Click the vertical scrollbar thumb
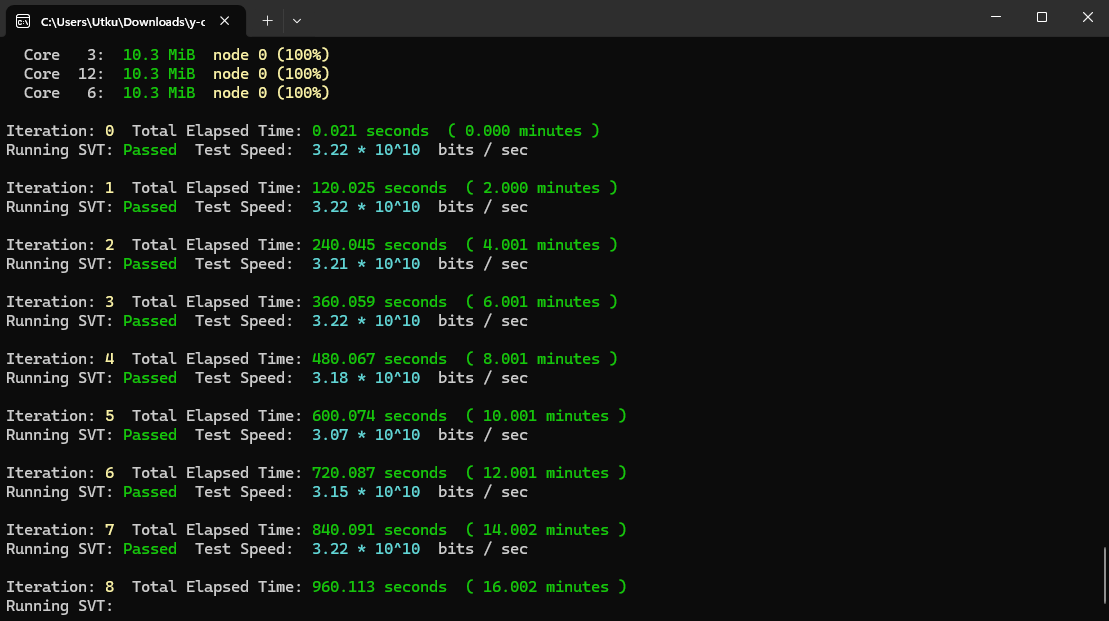The height and width of the screenshot is (621, 1109). (1105, 575)
